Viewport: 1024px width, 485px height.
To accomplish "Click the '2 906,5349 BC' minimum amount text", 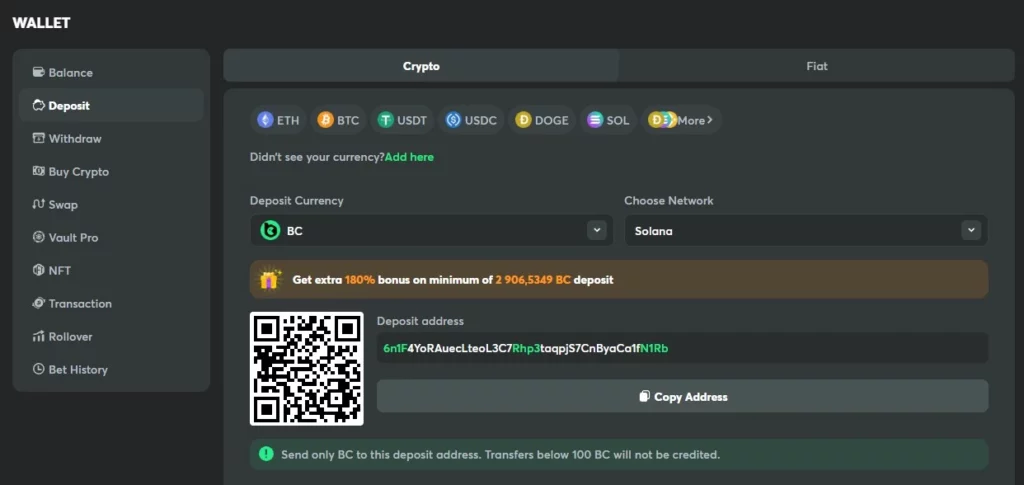I will 533,280.
